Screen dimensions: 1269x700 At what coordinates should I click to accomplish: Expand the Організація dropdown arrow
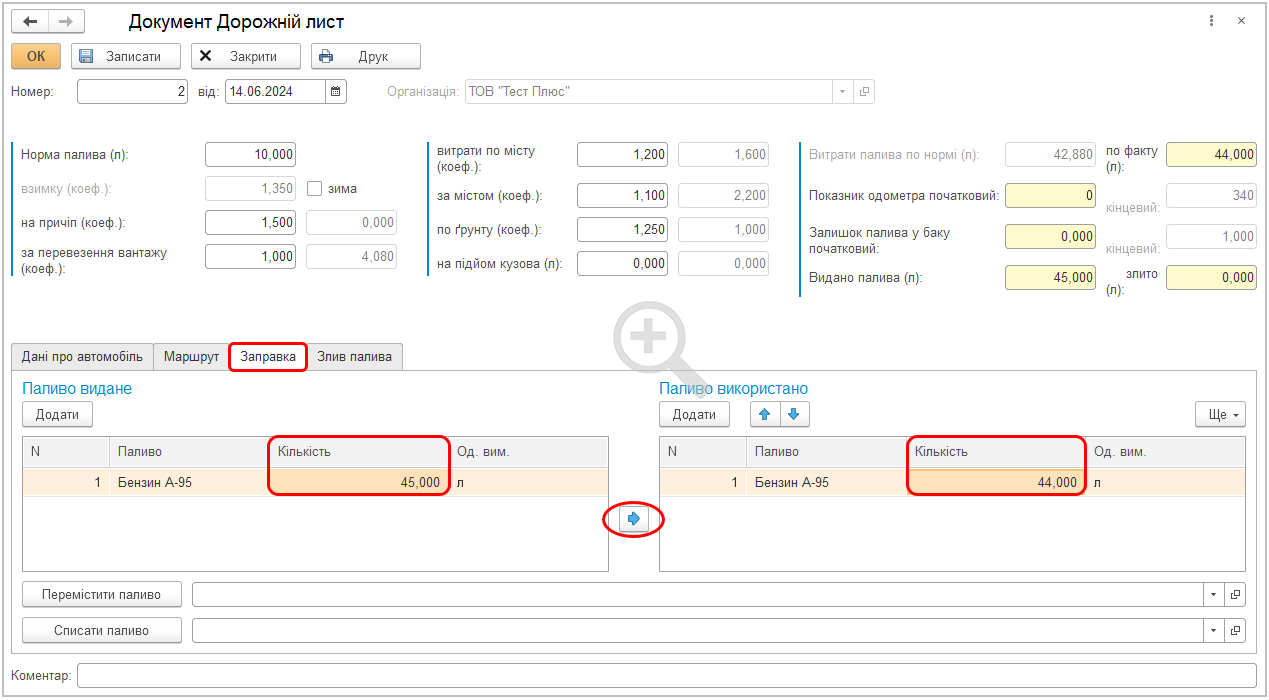(x=843, y=92)
